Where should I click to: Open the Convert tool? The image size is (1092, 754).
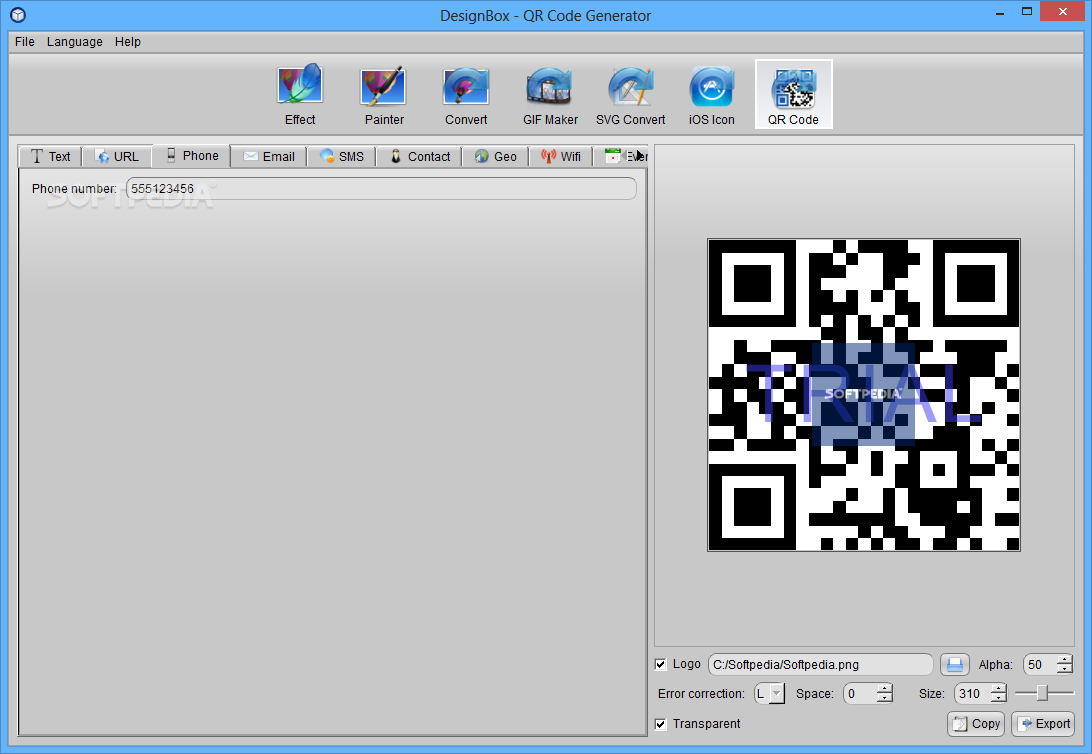(x=466, y=95)
